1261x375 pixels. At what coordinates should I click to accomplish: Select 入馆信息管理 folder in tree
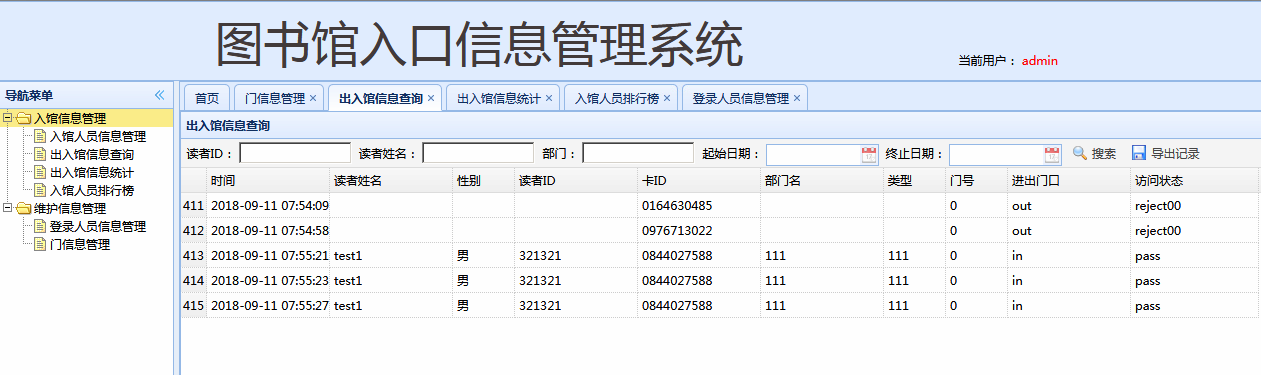click(70, 119)
